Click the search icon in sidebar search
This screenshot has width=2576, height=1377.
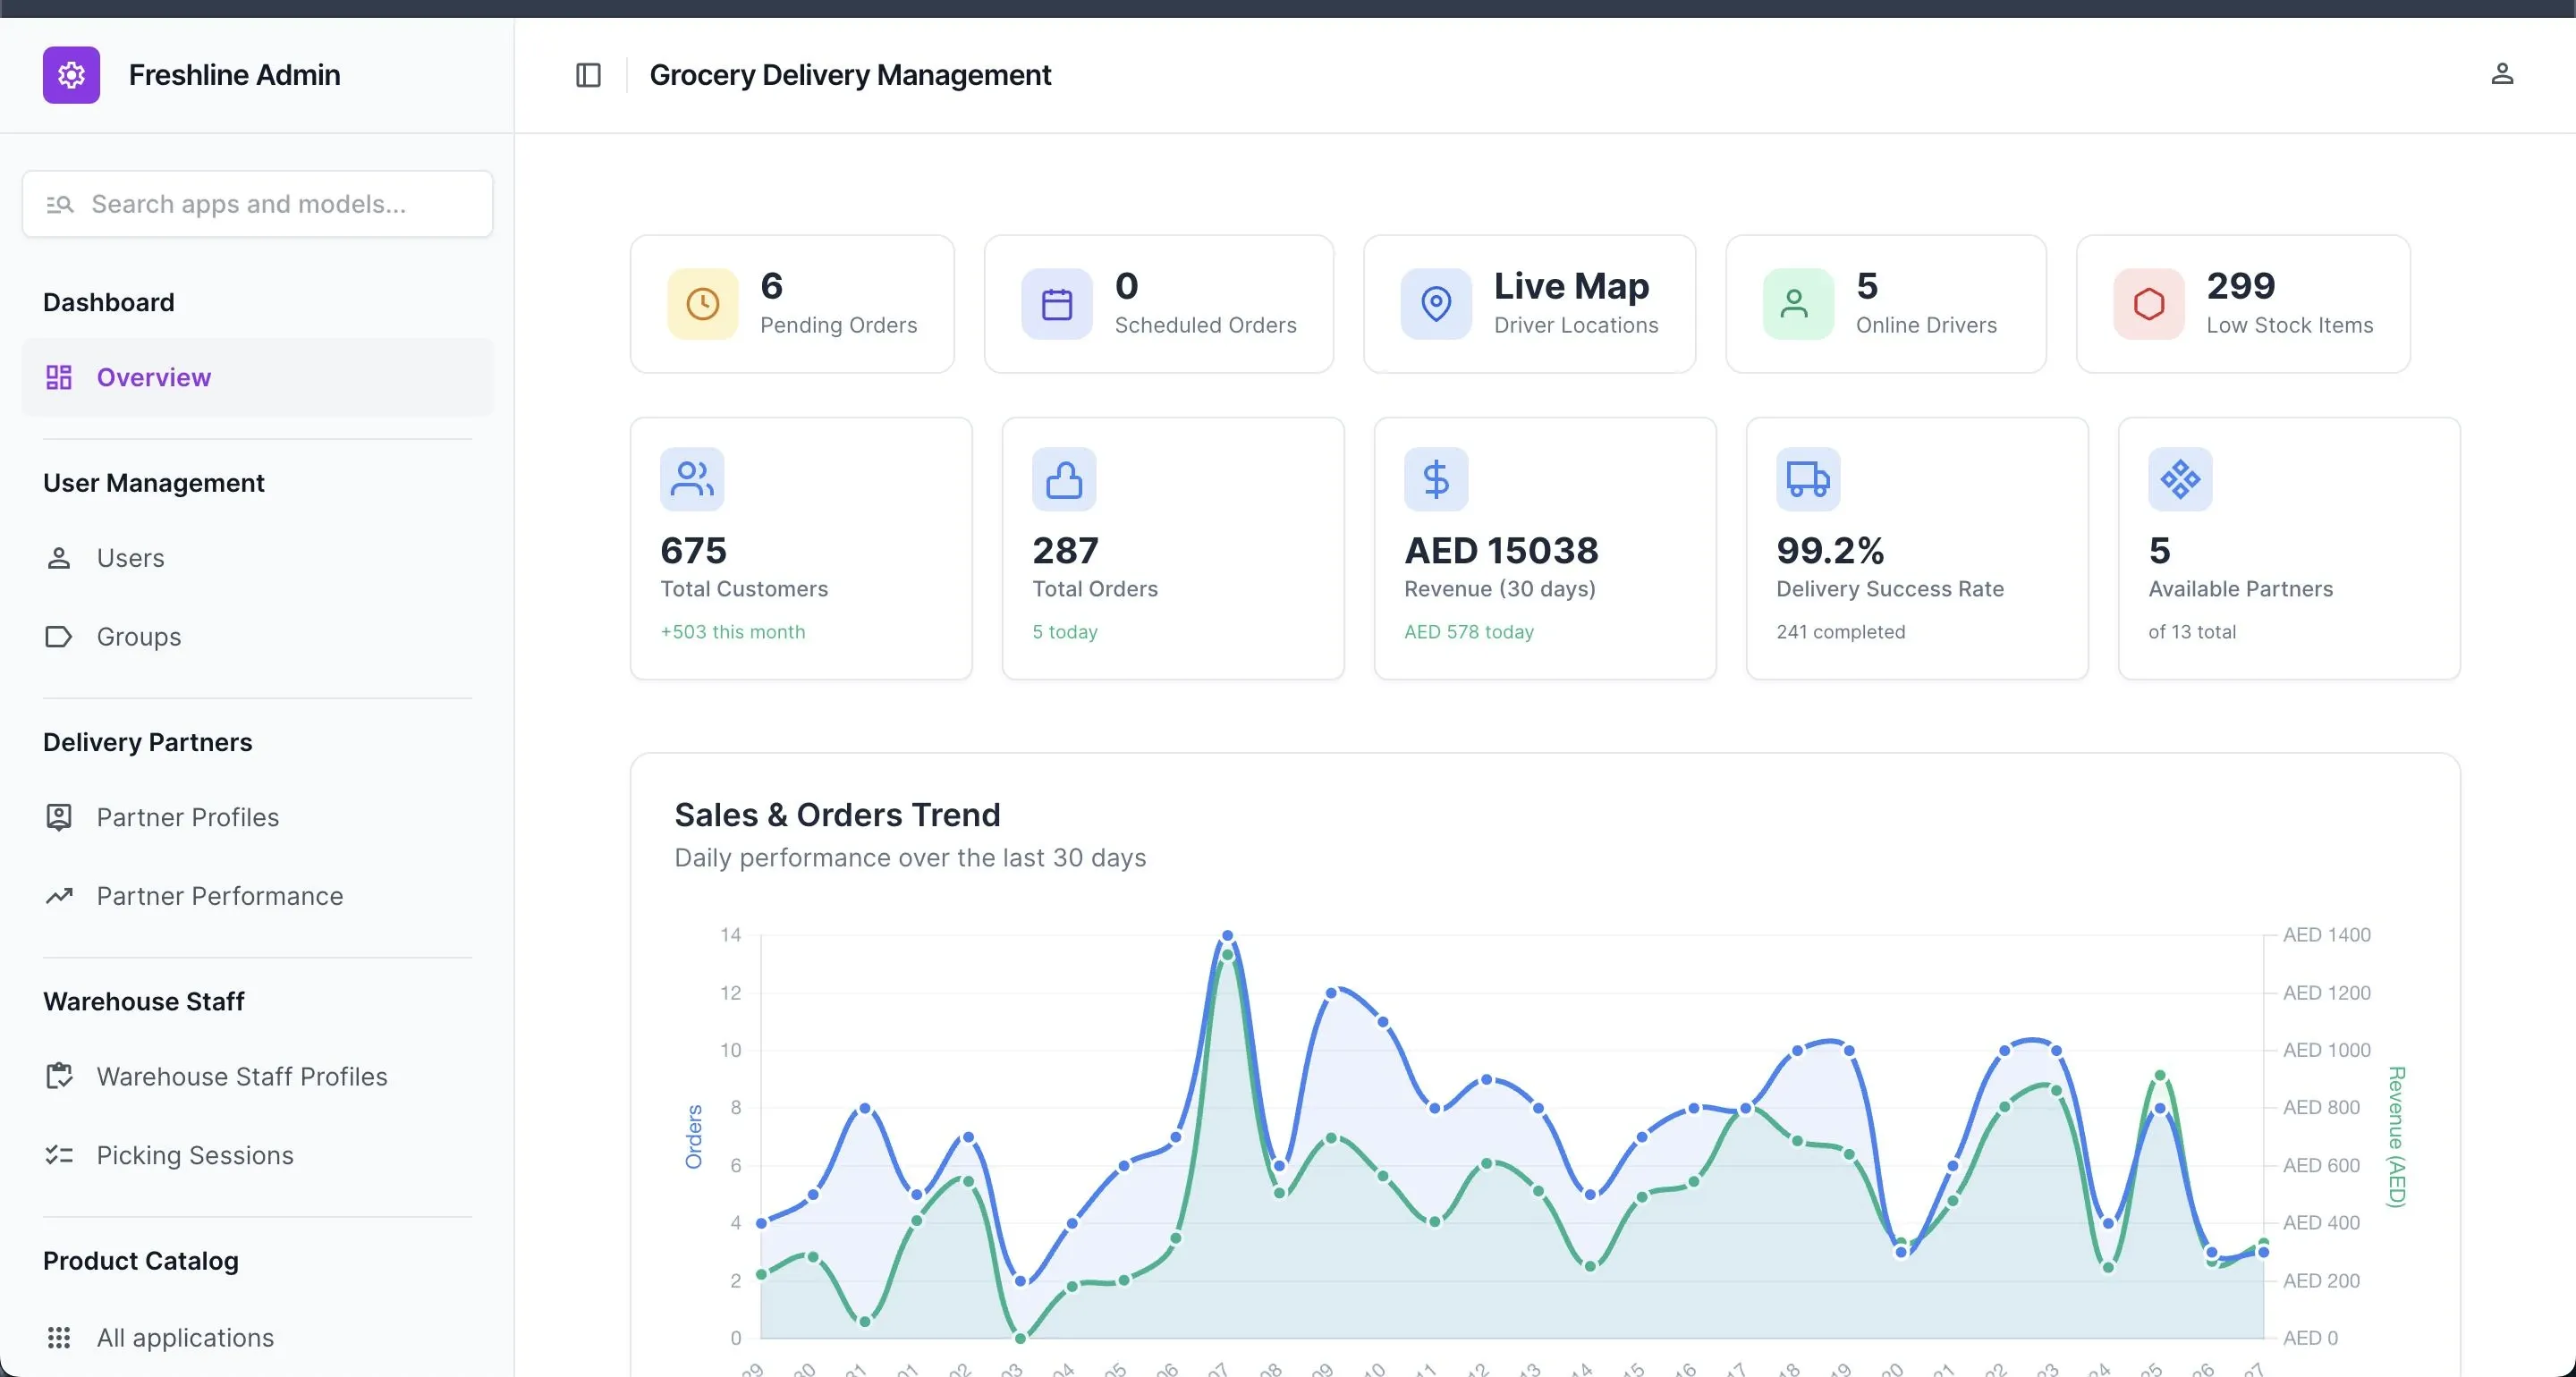pyautogui.click(x=60, y=204)
